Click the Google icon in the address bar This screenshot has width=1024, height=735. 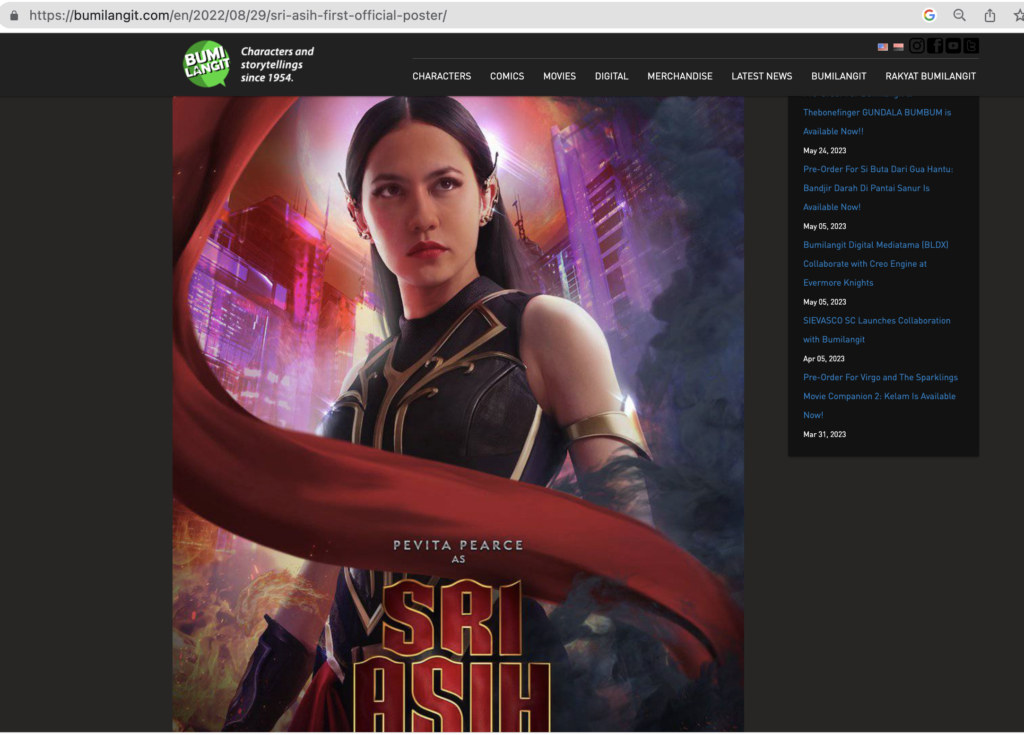(929, 15)
